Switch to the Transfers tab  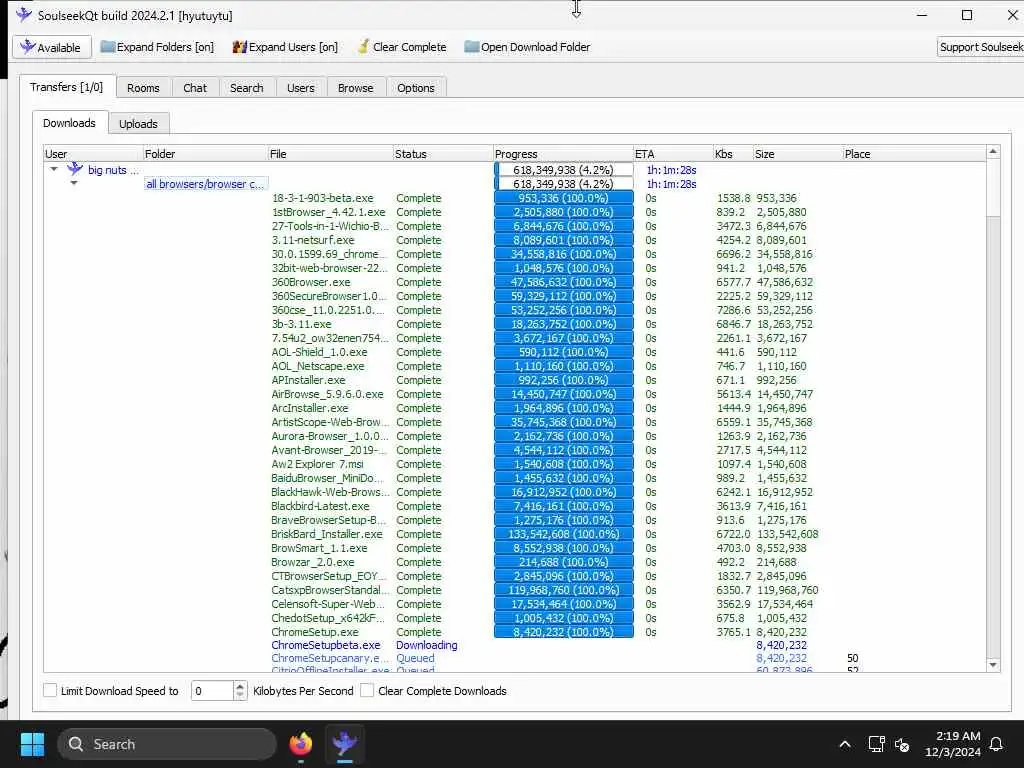pyautogui.click(x=66, y=87)
